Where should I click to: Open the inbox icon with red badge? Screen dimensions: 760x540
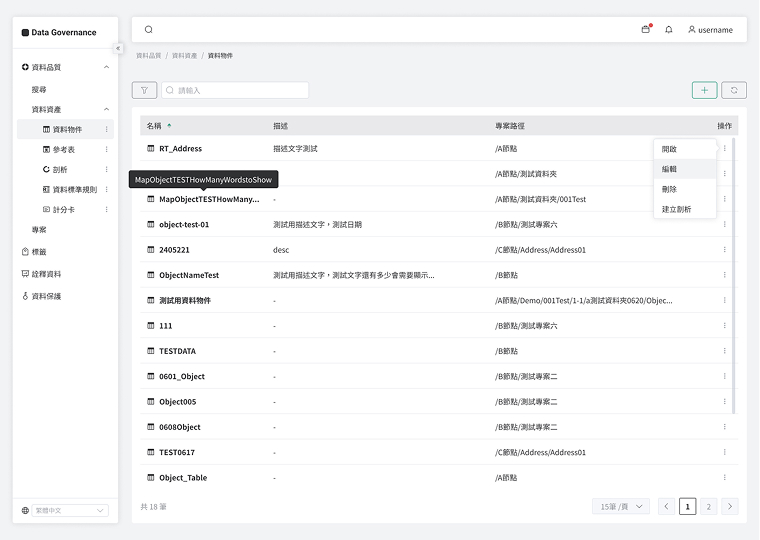[x=646, y=30]
